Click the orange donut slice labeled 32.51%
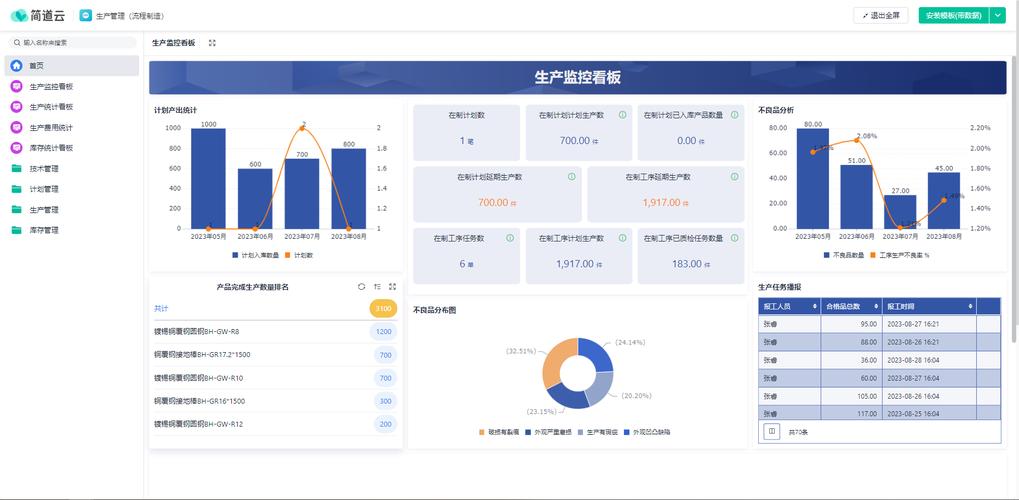 point(558,361)
